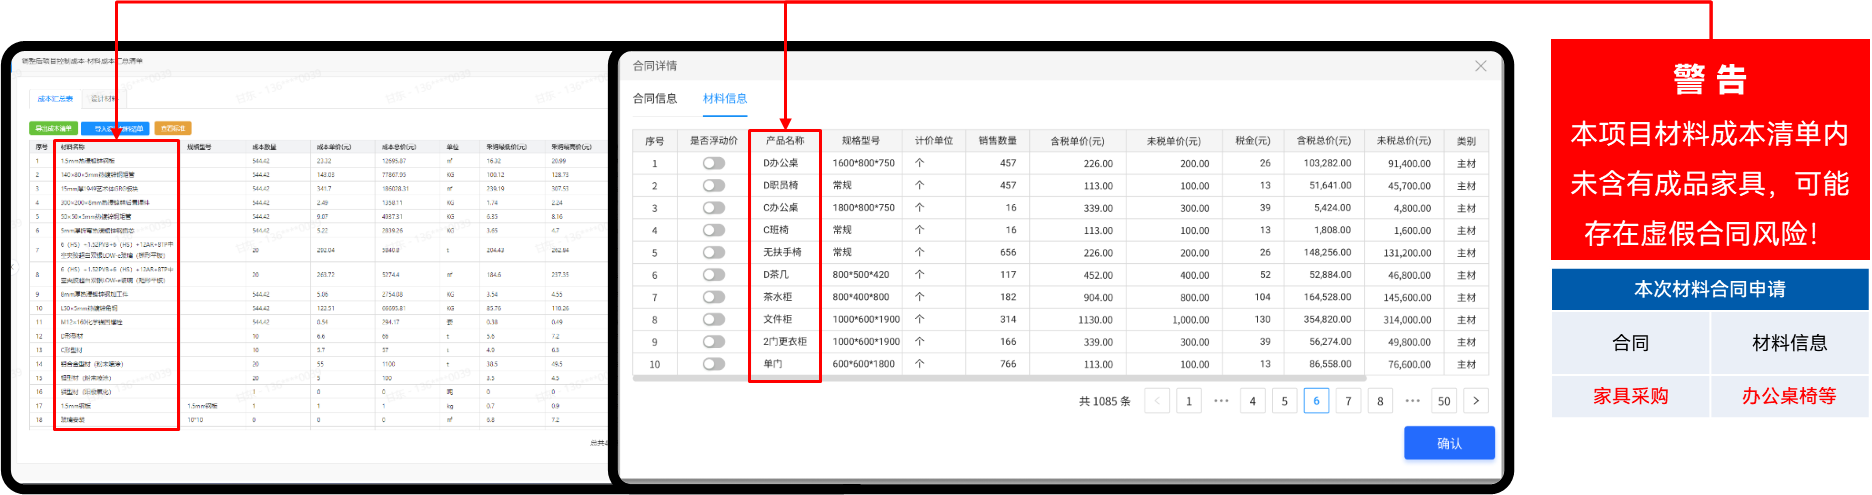This screenshot has height=495, width=1872.
Task: Click the 未税总价(元) column header
Action: click(1403, 141)
